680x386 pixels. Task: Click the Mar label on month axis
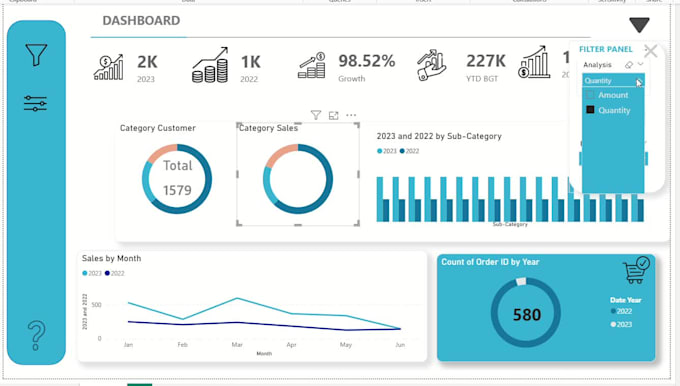pos(237,345)
